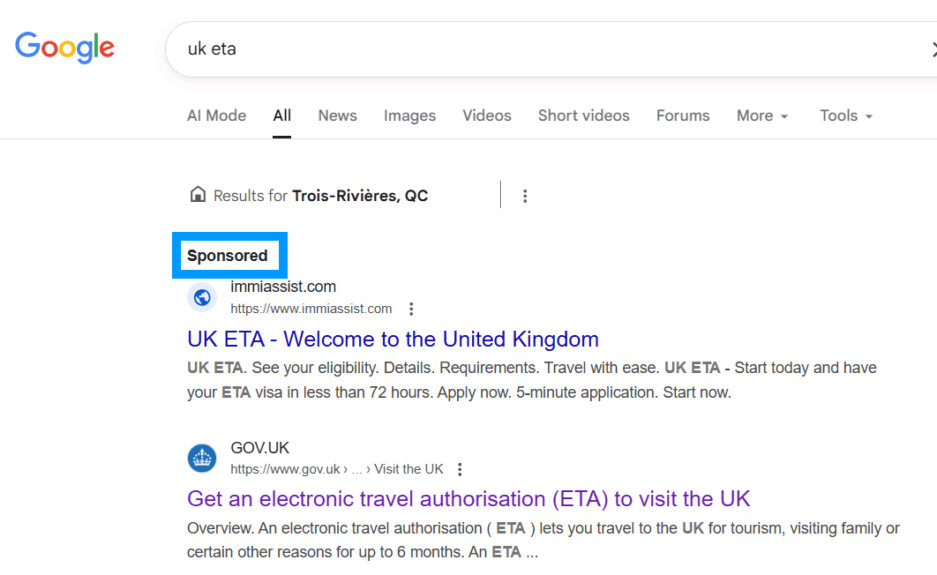This screenshot has width=937, height=575.
Task: Open Get an electronic travel authorisation link
Action: pos(468,498)
